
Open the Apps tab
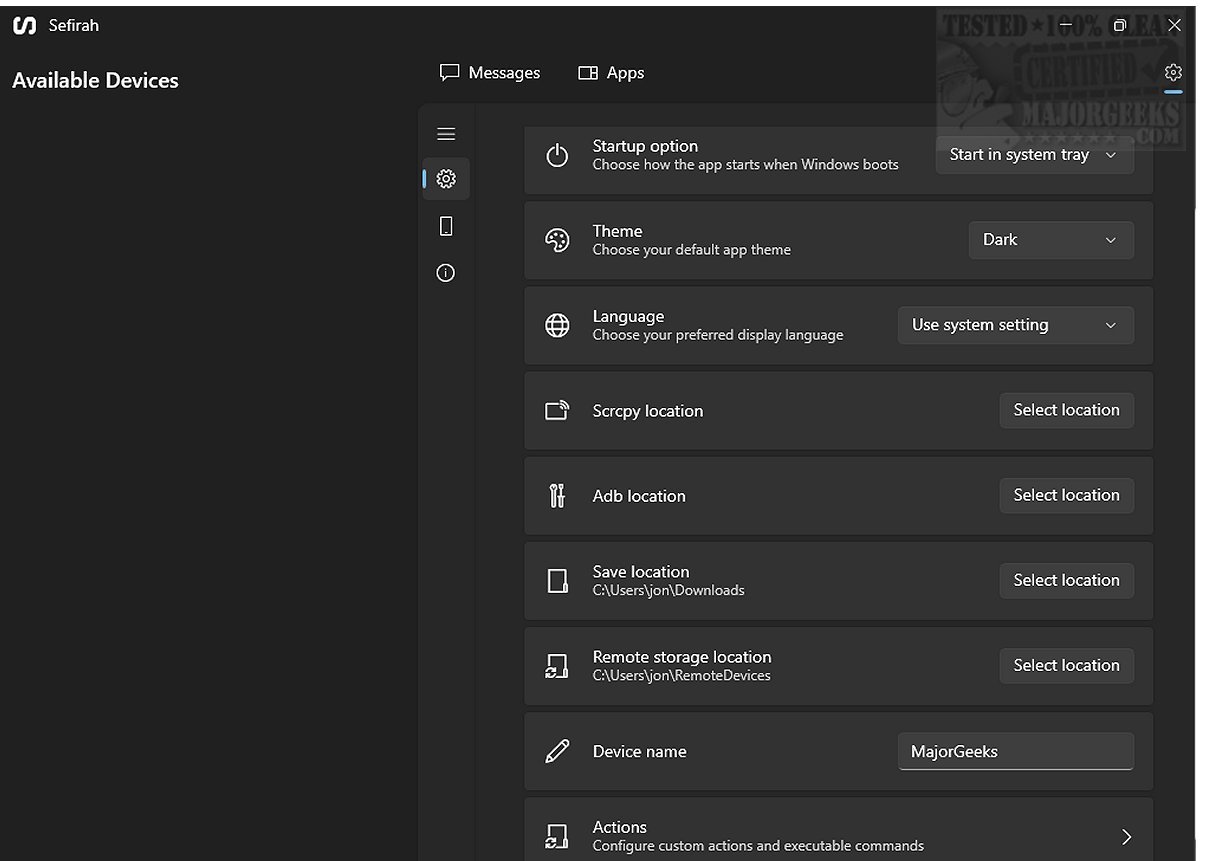[611, 73]
